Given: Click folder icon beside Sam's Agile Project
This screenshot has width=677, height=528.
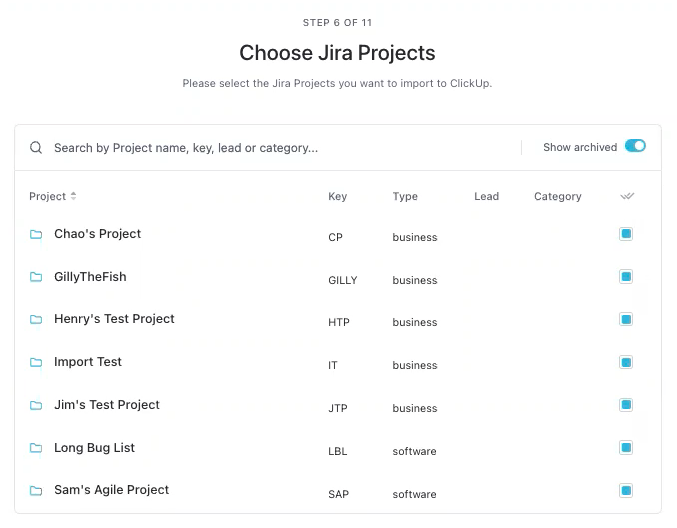Looking at the screenshot, I should click(x=36, y=491).
